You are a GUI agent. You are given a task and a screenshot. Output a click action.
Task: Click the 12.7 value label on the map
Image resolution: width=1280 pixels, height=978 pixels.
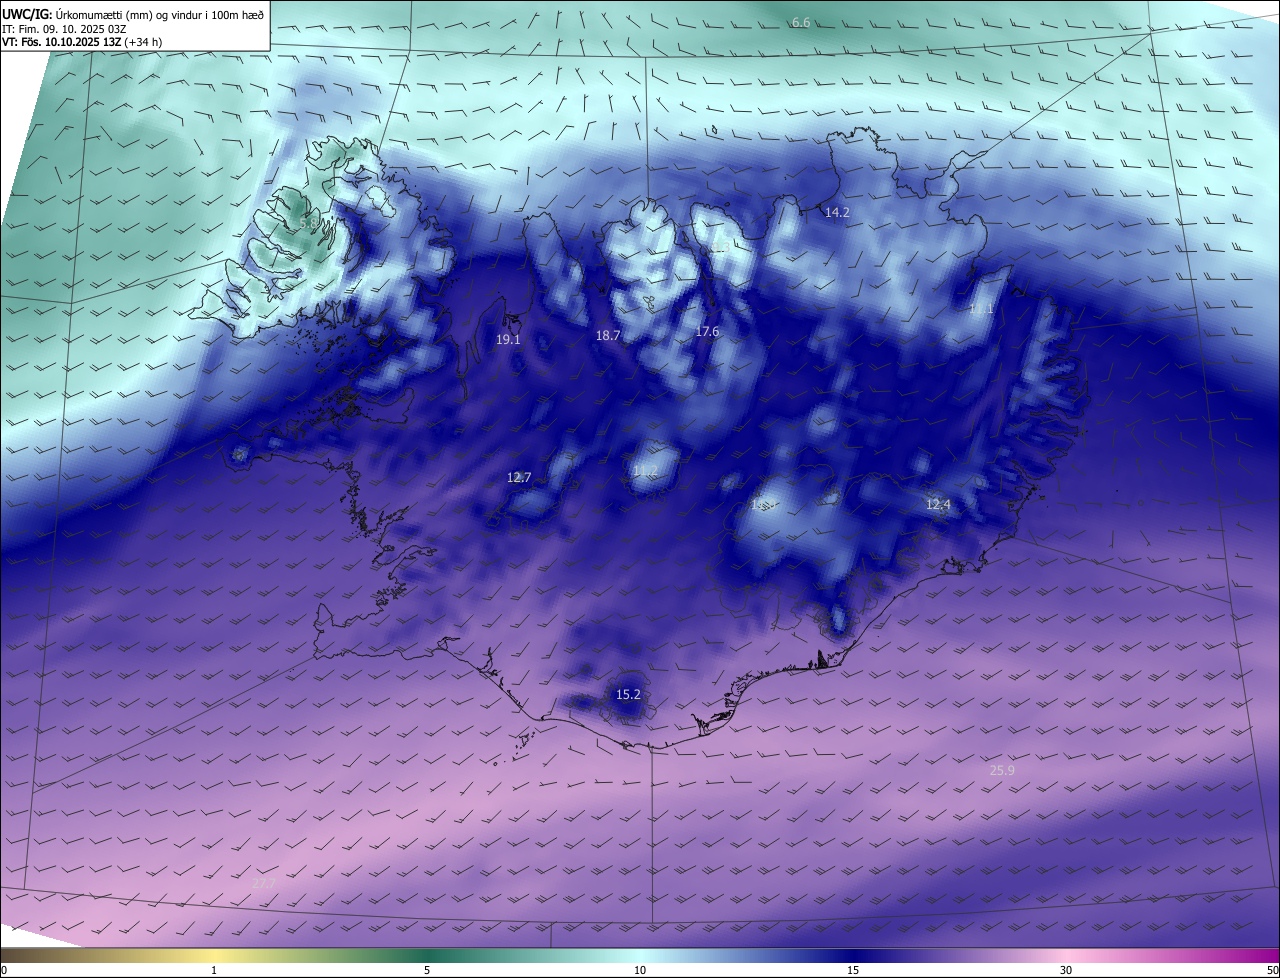point(519,477)
